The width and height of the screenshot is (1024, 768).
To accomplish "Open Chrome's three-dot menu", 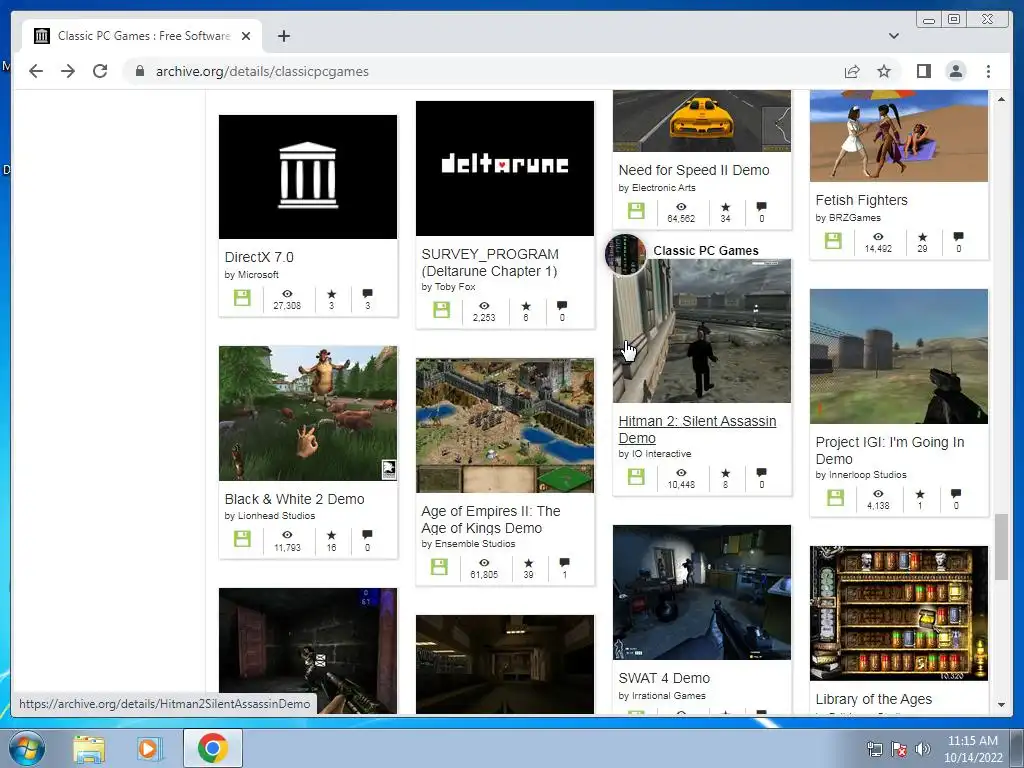I will (988, 71).
